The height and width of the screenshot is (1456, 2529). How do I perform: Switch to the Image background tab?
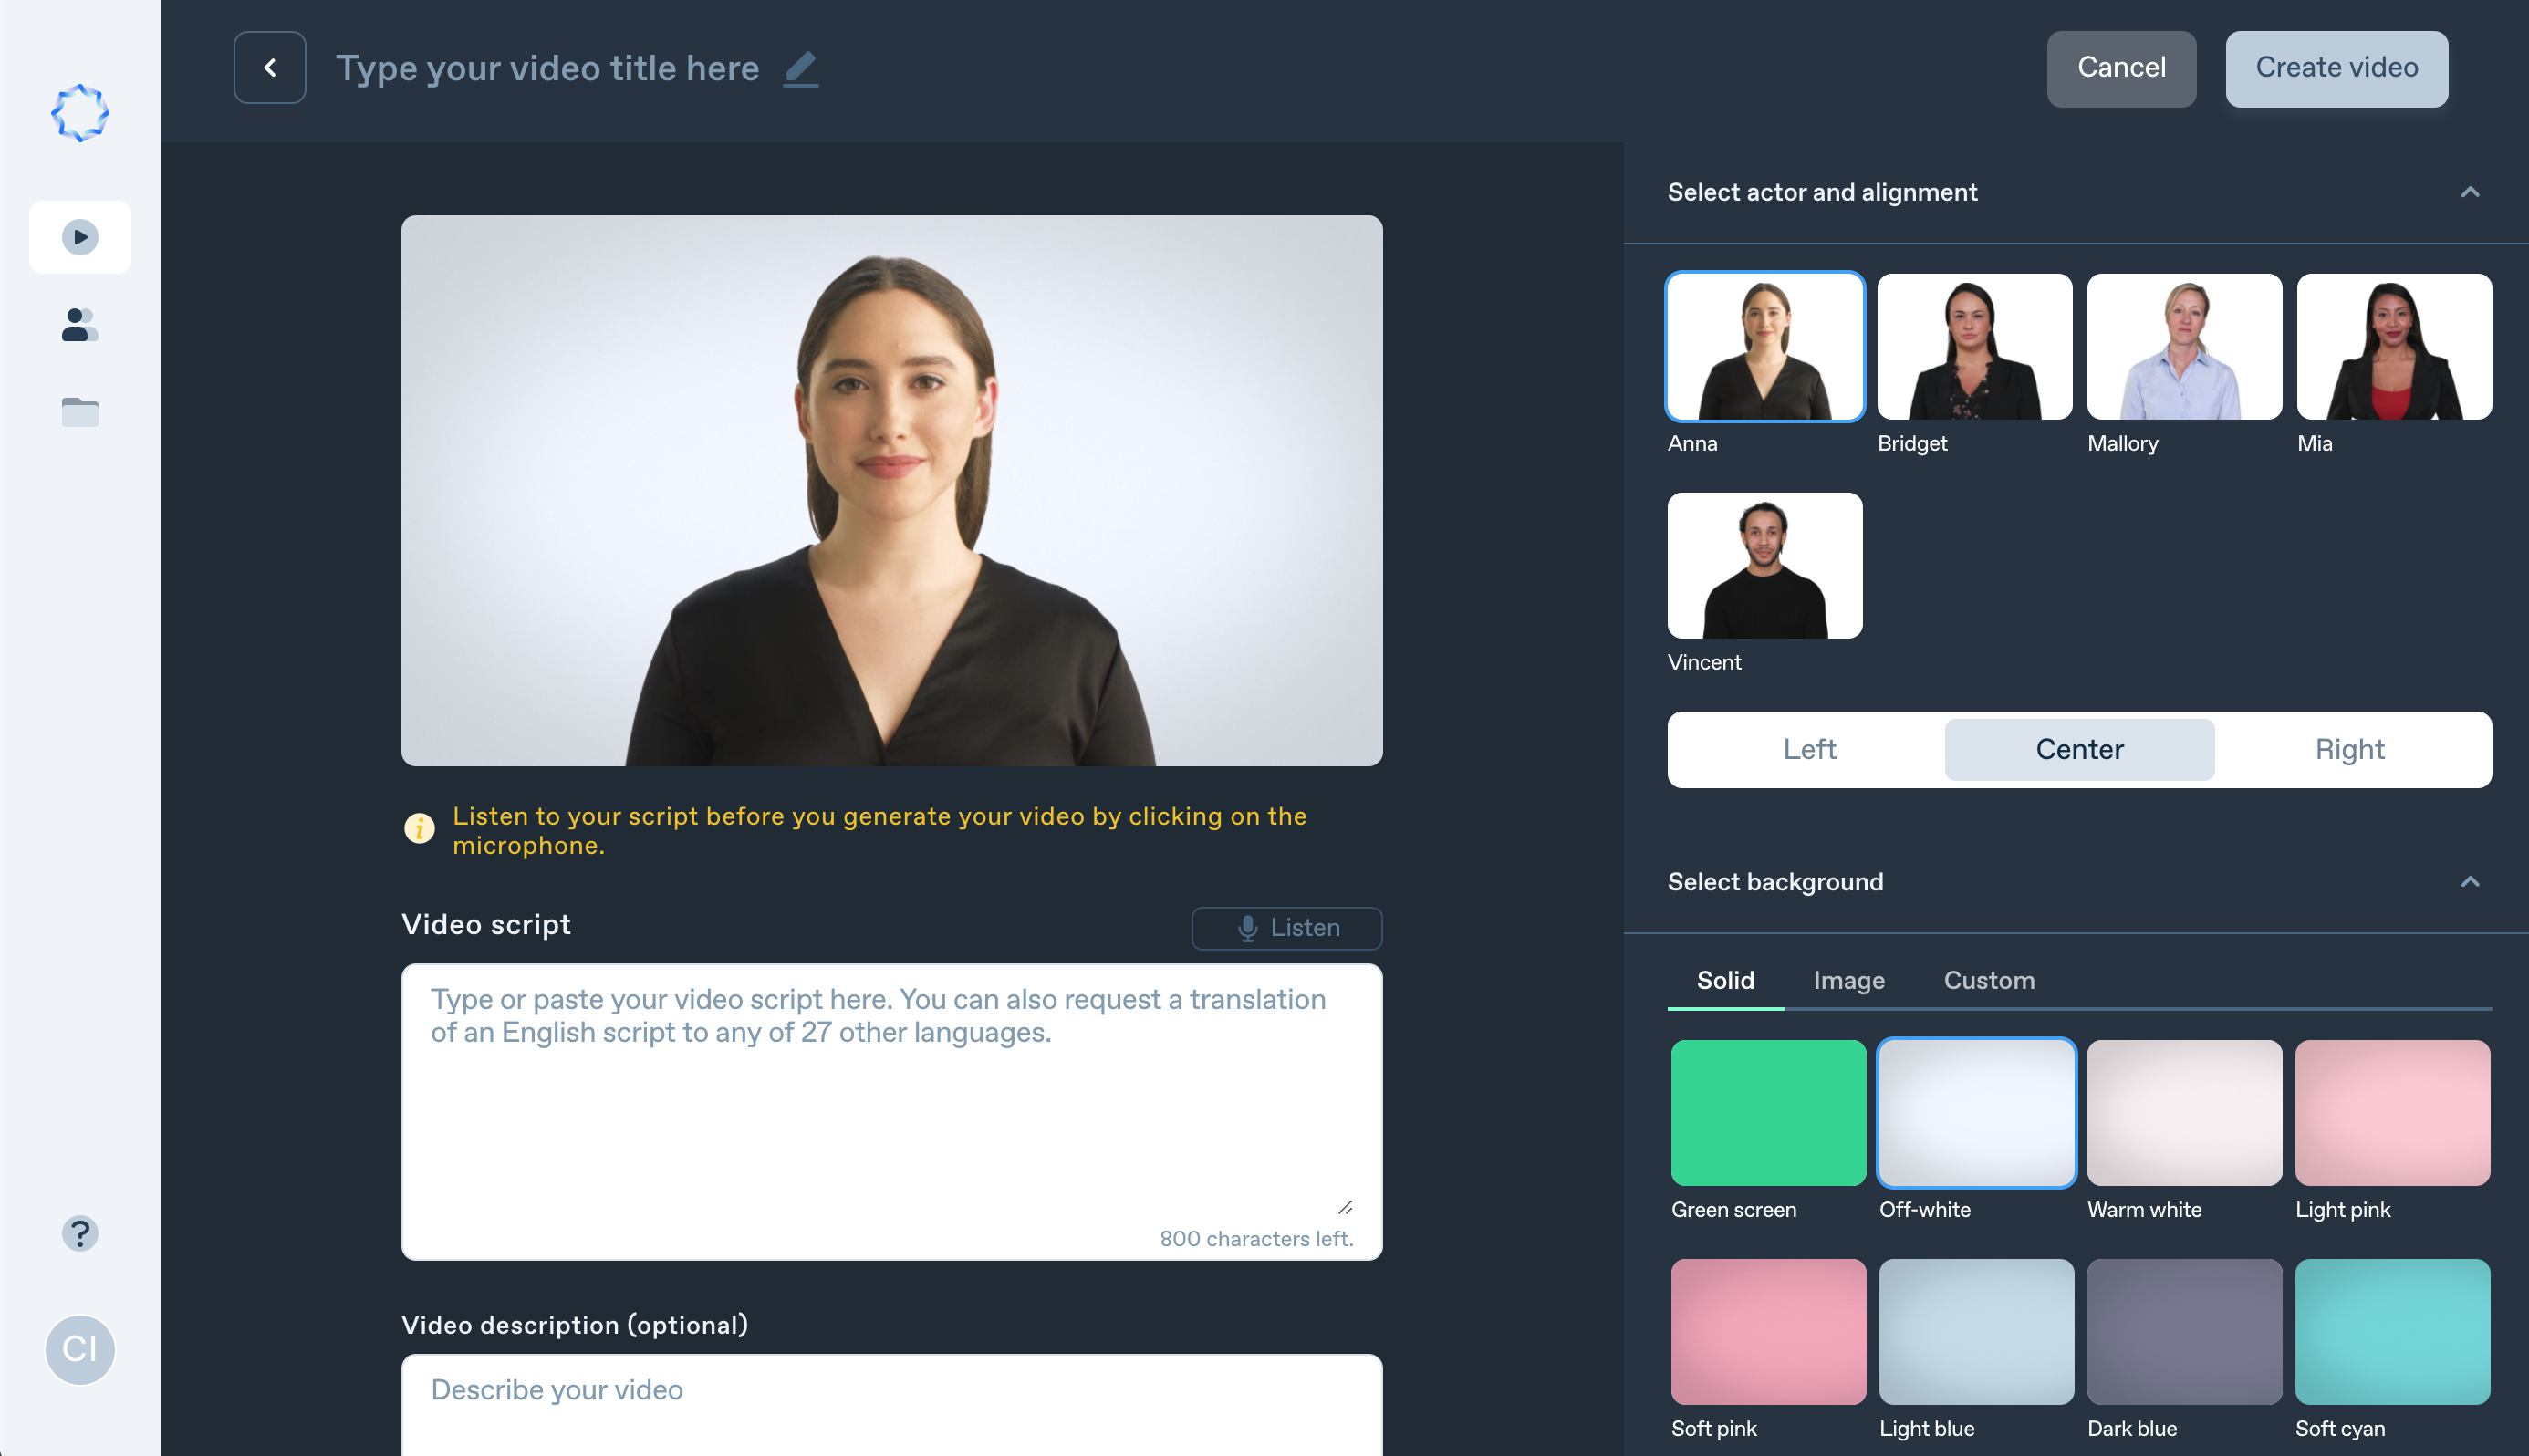point(1850,980)
